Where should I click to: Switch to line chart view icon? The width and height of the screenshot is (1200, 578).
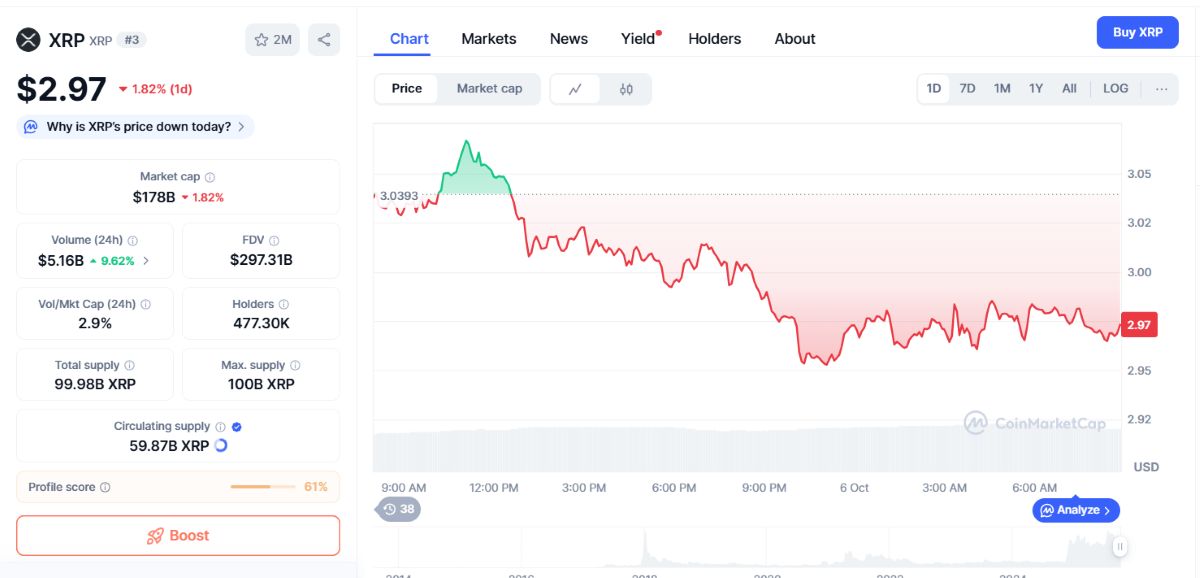coord(576,89)
